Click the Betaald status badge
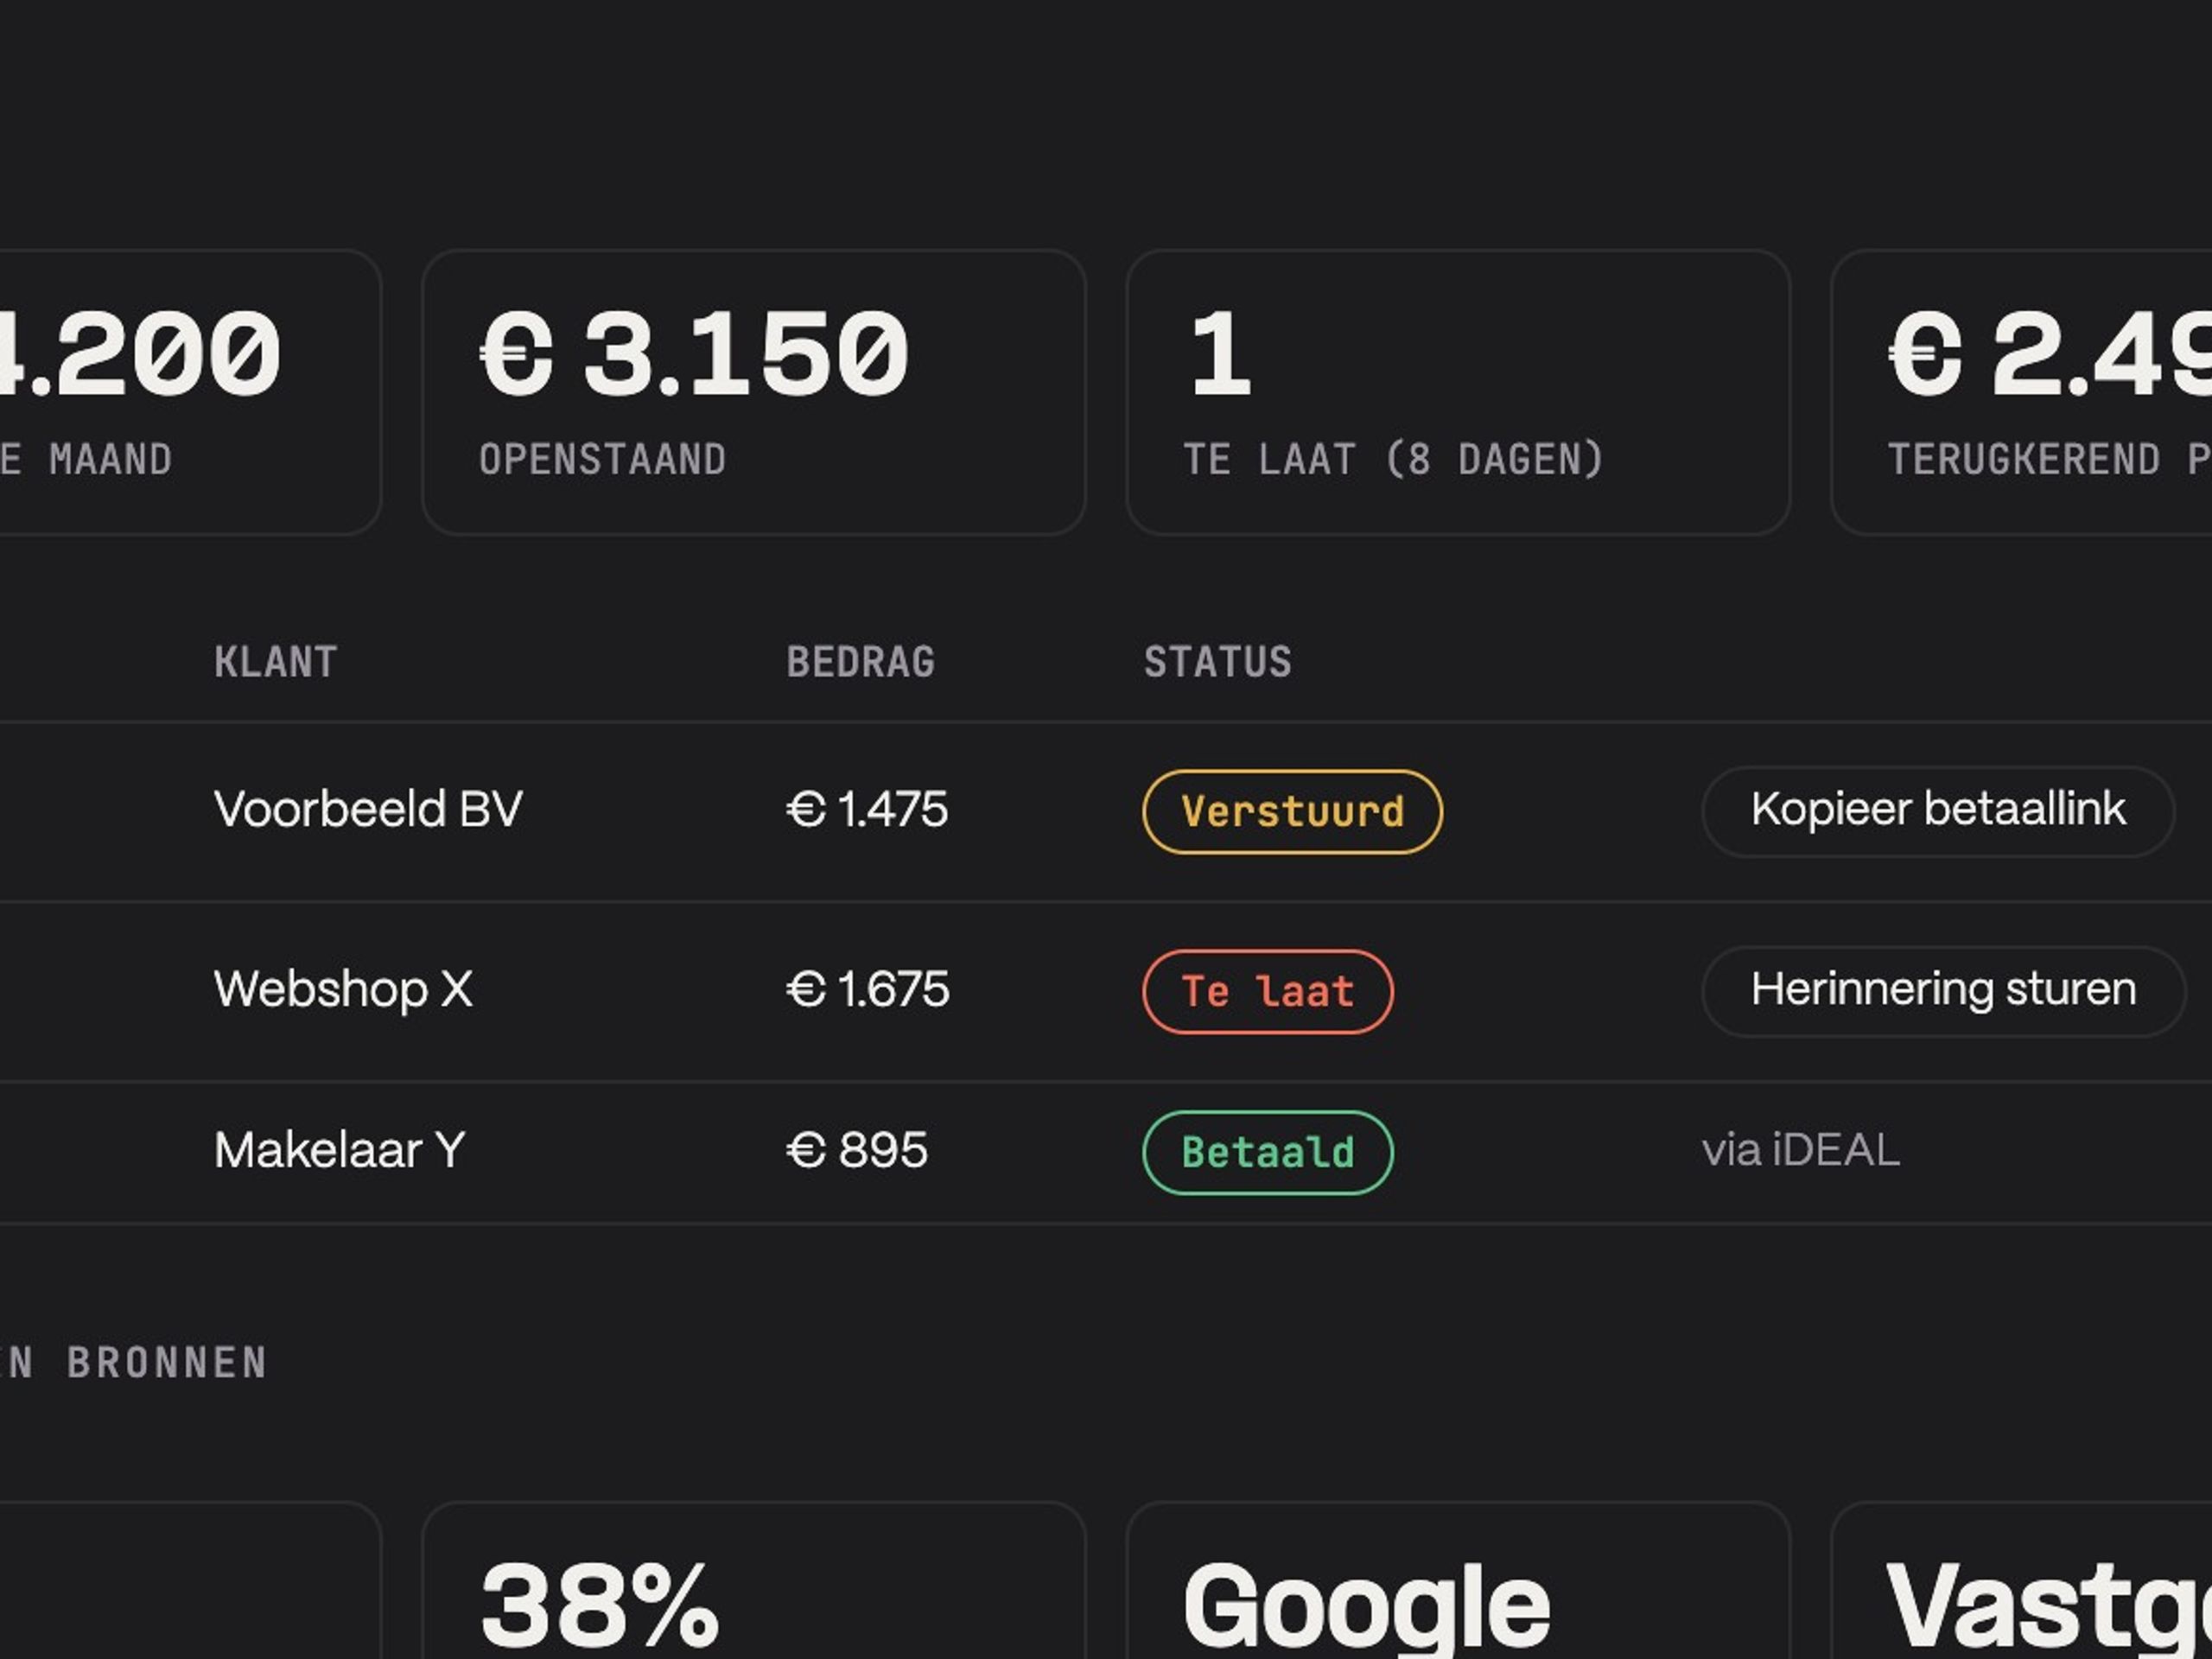 [x=1267, y=1152]
